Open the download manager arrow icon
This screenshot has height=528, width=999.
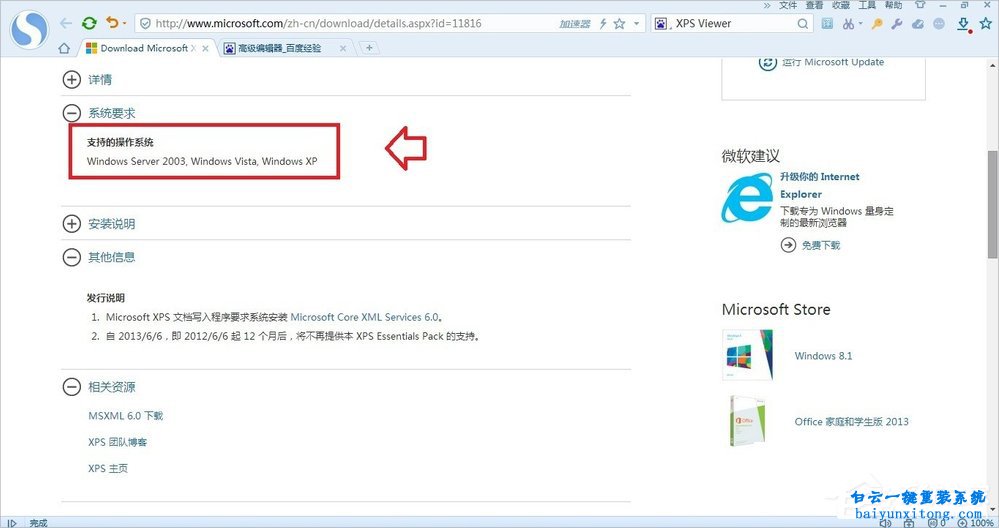point(964,24)
